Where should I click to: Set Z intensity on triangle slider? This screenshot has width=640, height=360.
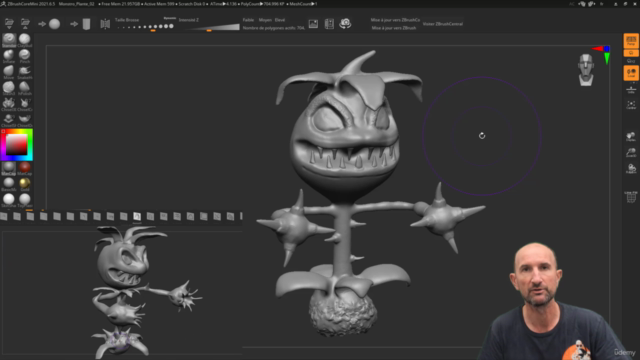click(213, 28)
